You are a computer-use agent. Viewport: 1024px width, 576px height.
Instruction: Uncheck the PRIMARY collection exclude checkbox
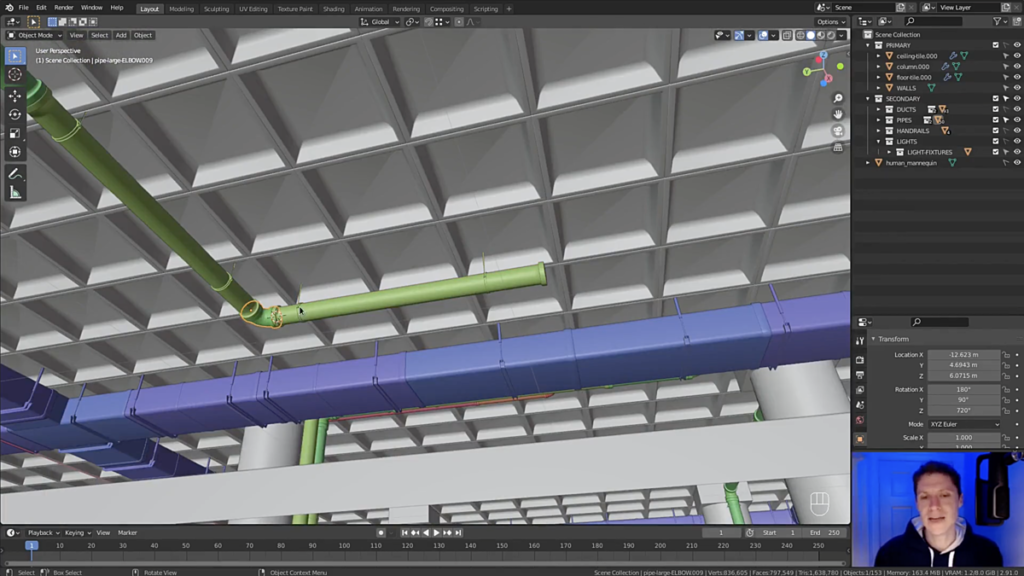pyautogui.click(x=995, y=45)
